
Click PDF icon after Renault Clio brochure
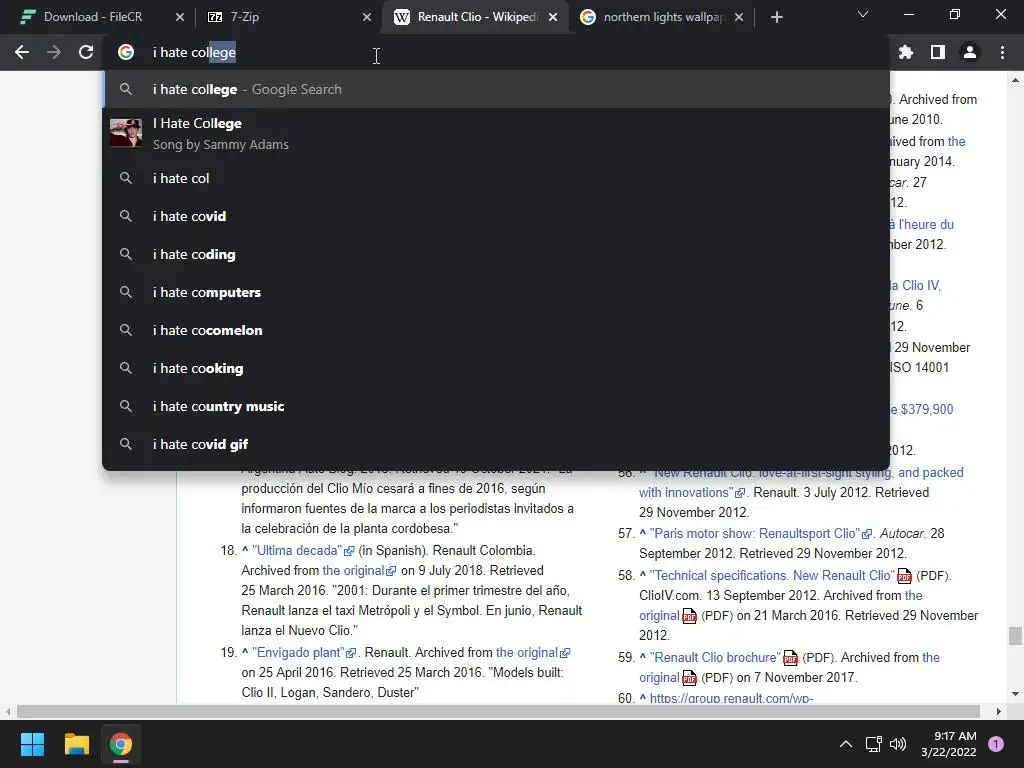pyautogui.click(x=790, y=658)
